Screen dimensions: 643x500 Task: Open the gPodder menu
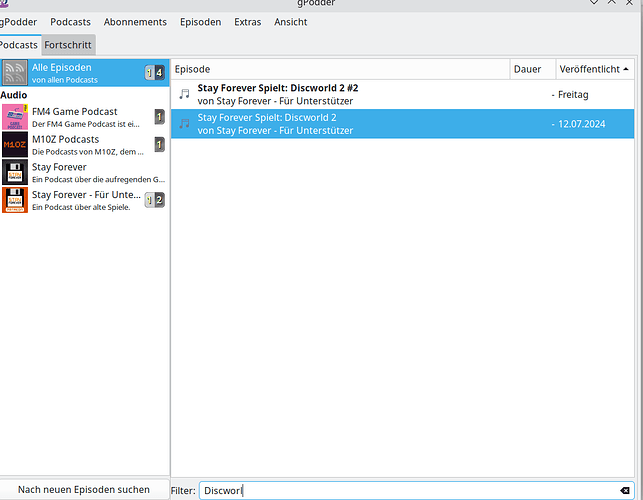(x=18, y=22)
